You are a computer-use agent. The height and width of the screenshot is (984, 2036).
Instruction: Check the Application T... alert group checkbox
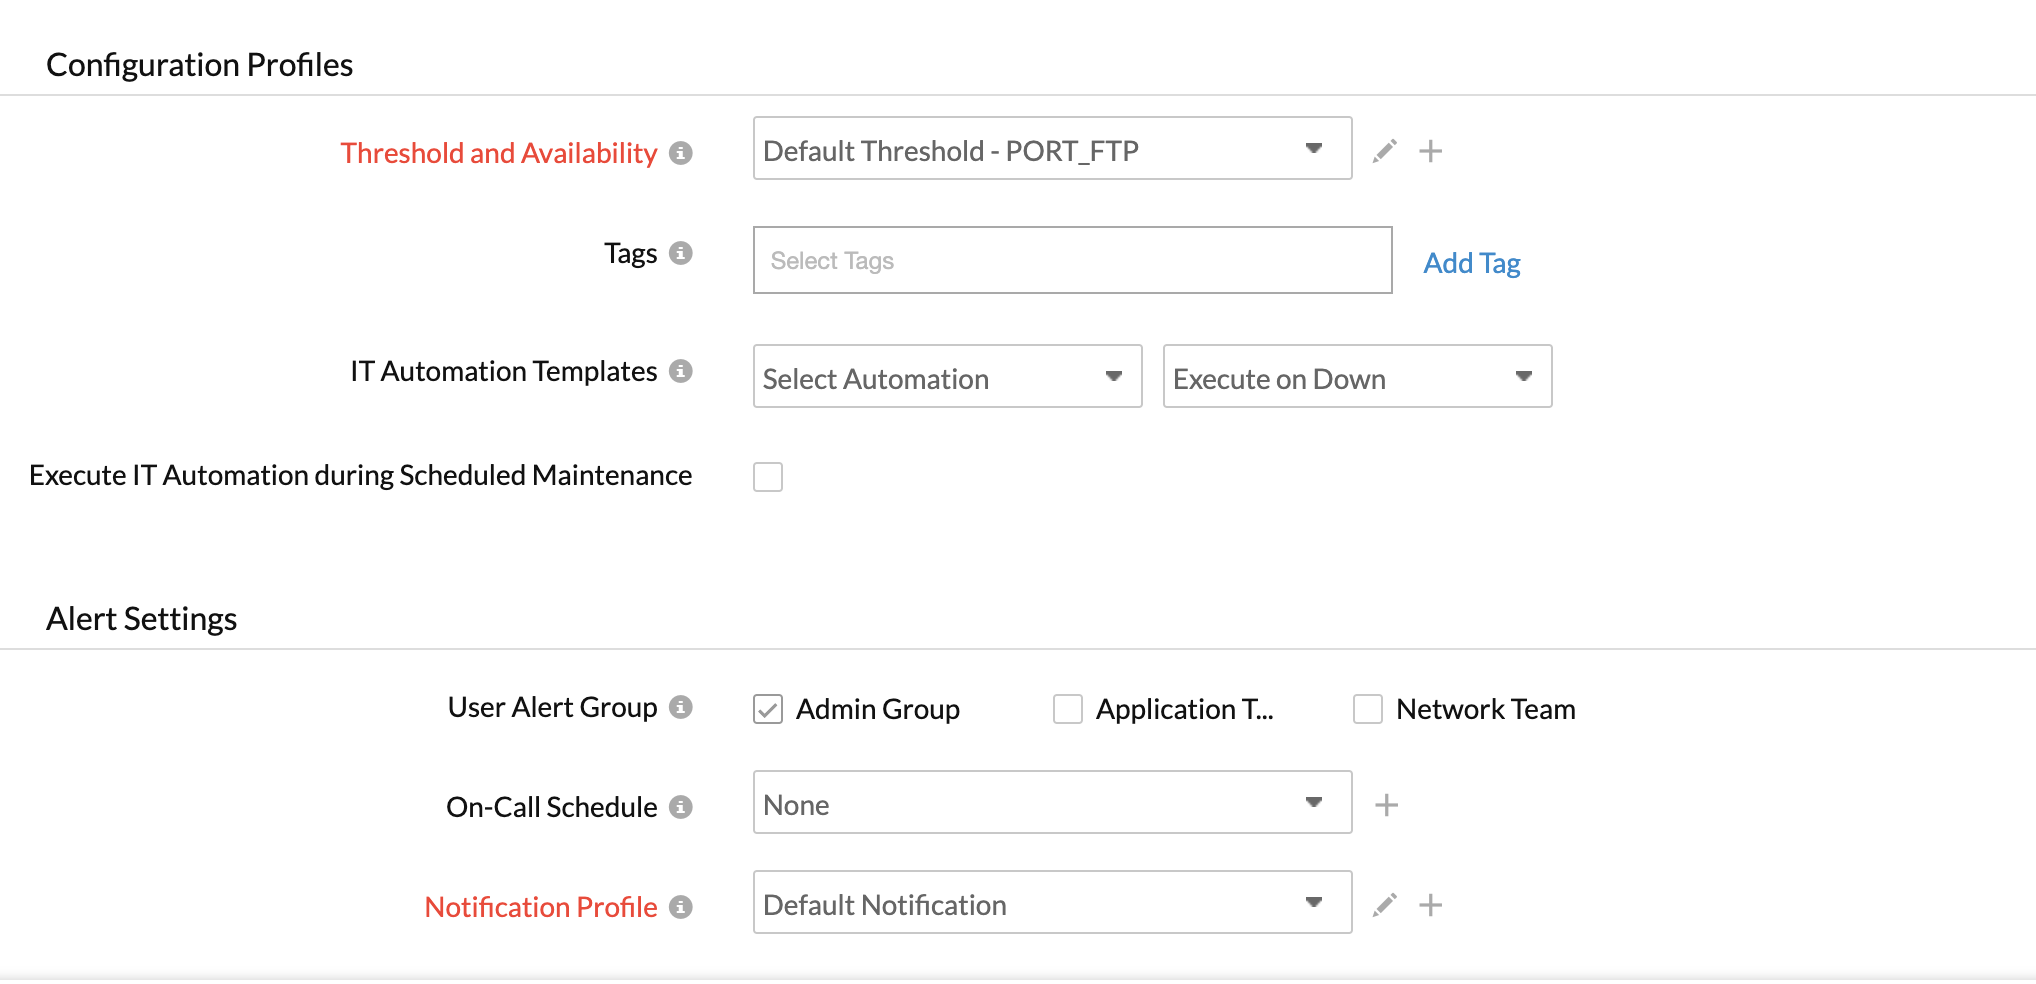coord(1068,709)
